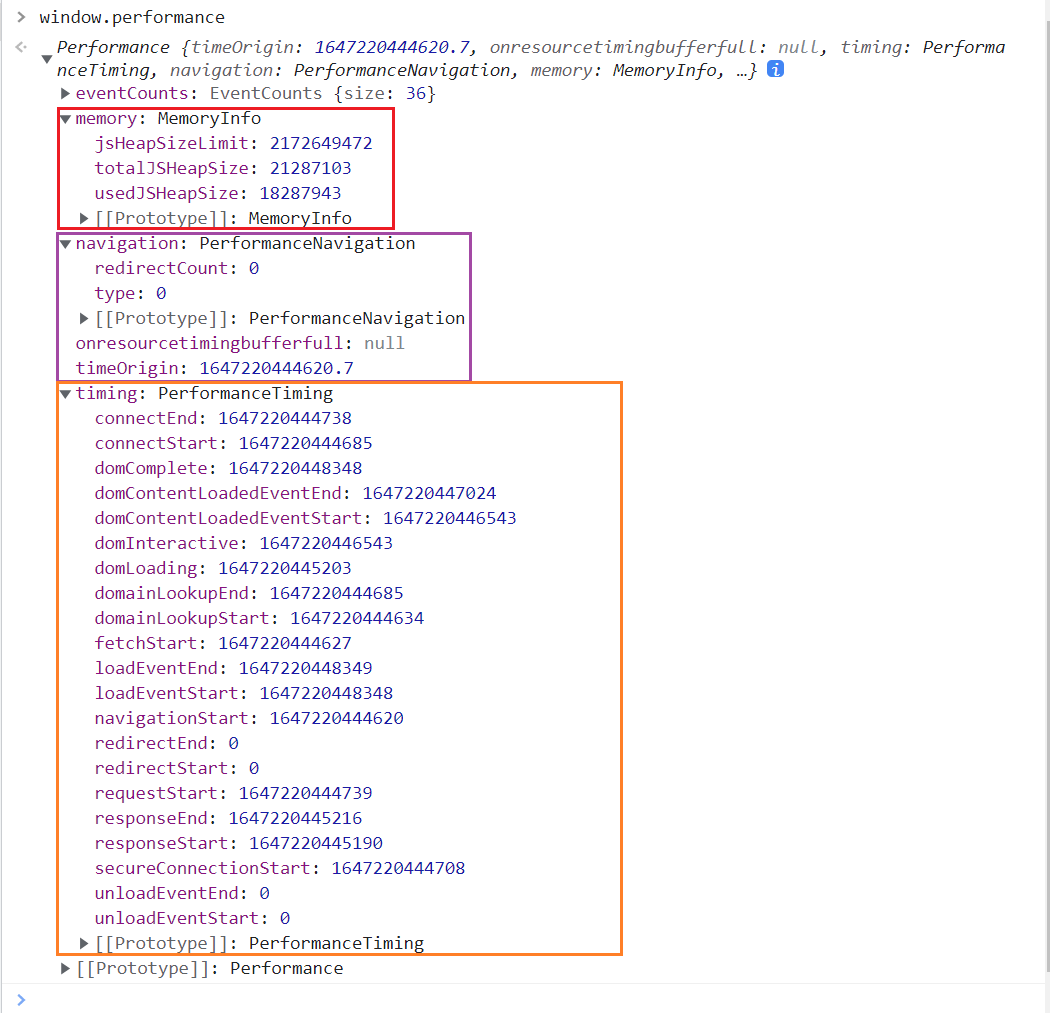Select the jsHeapSizeLimit value 2172649472
The image size is (1050, 1013).
pyautogui.click(x=321, y=143)
